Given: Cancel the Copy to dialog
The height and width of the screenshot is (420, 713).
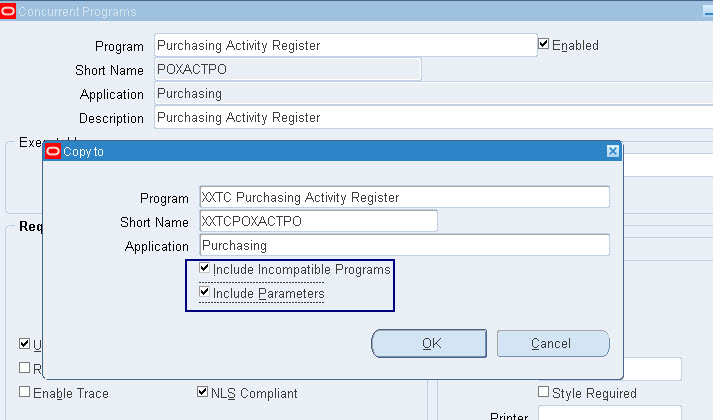Looking at the screenshot, I should tap(553, 344).
